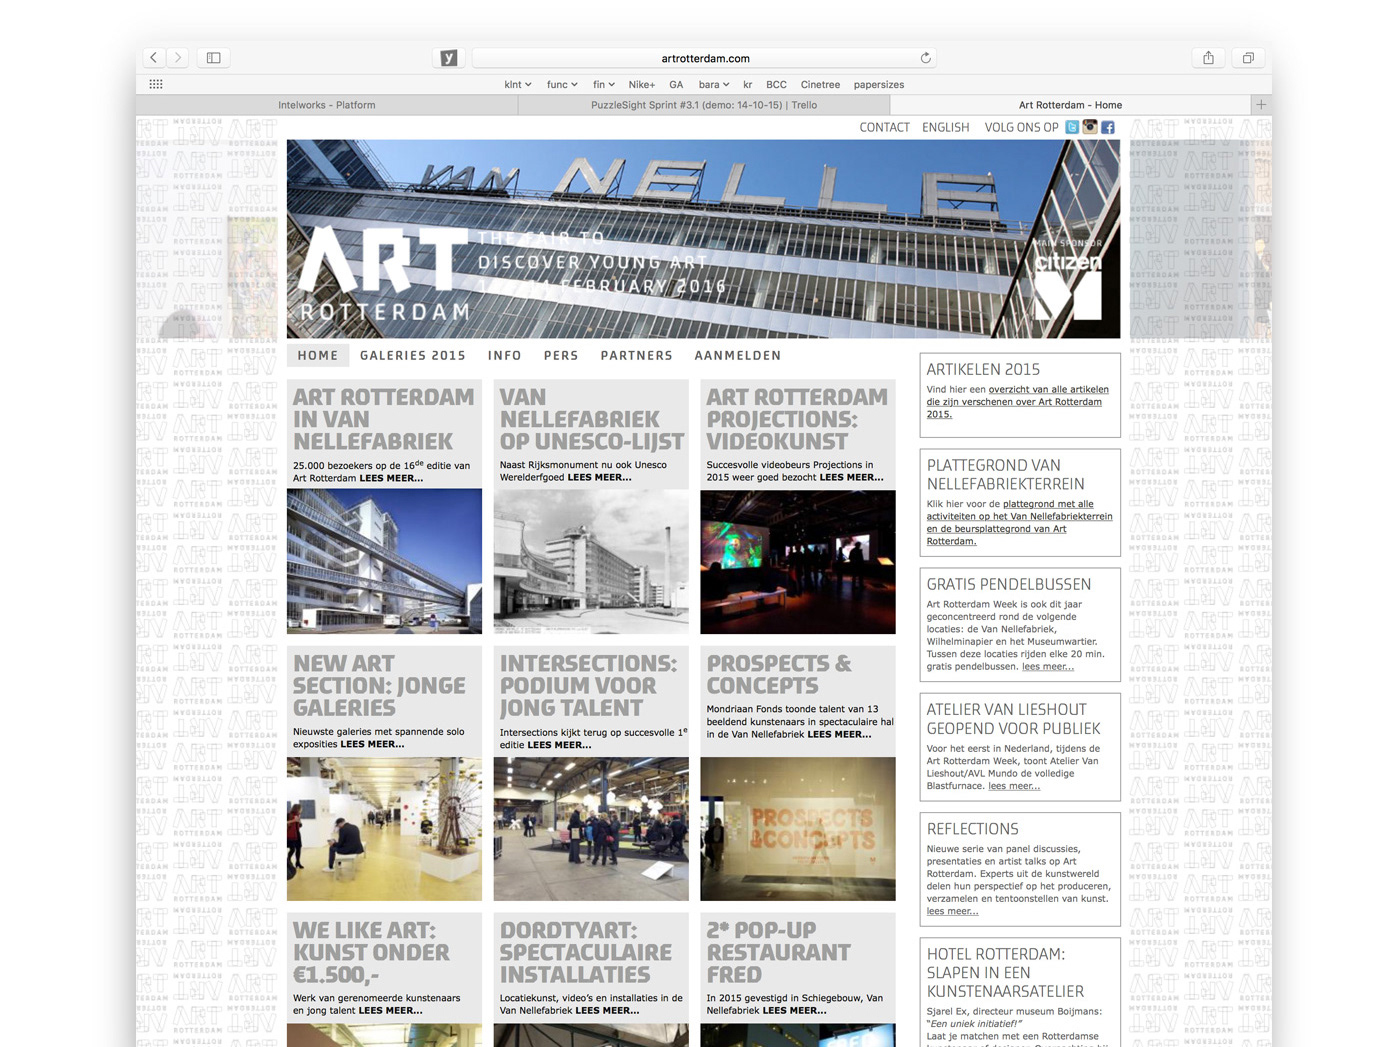
Task: Open GALERIES 2015 navigation item
Action: pyautogui.click(x=413, y=355)
